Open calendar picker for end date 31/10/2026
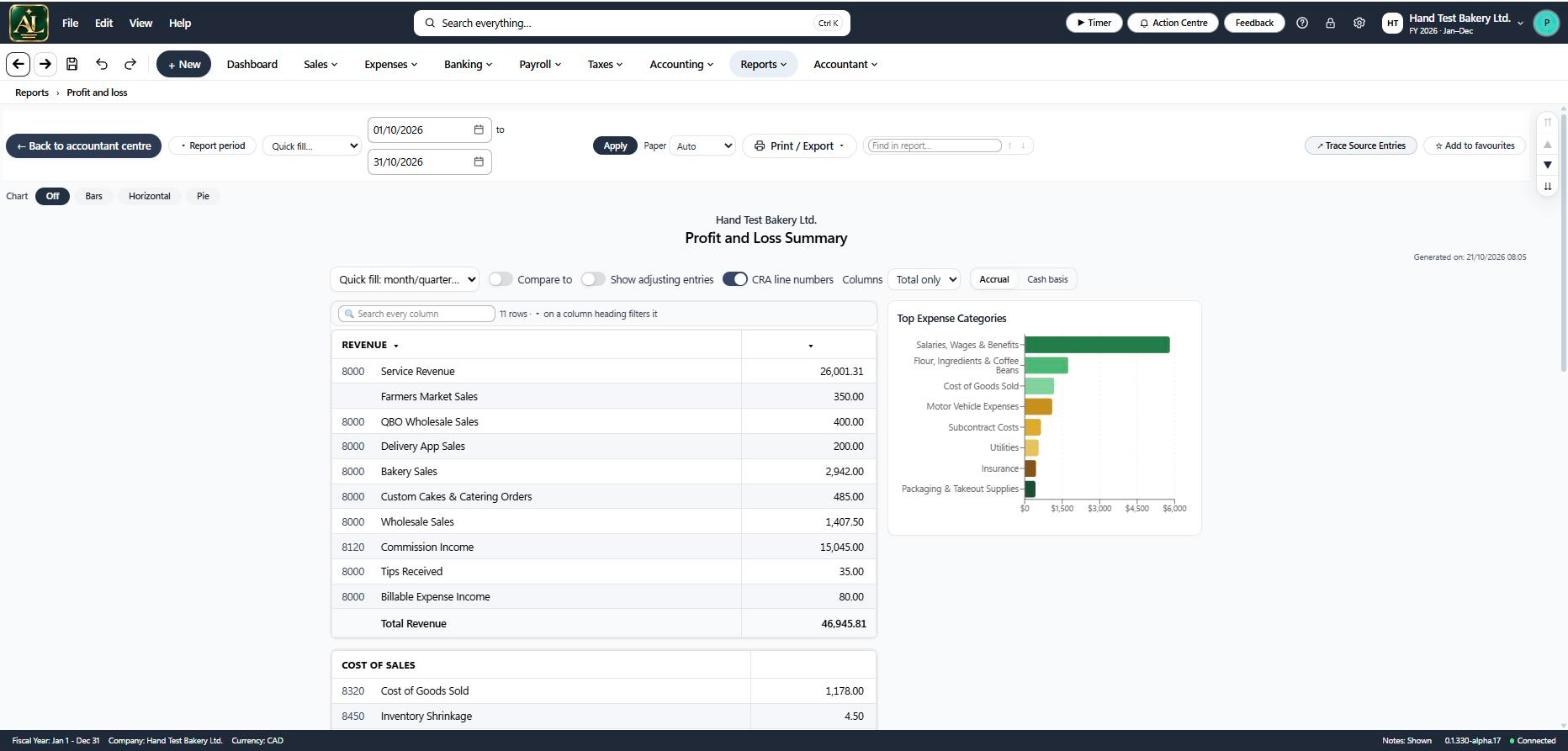This screenshot has height=751, width=1568. tap(479, 162)
